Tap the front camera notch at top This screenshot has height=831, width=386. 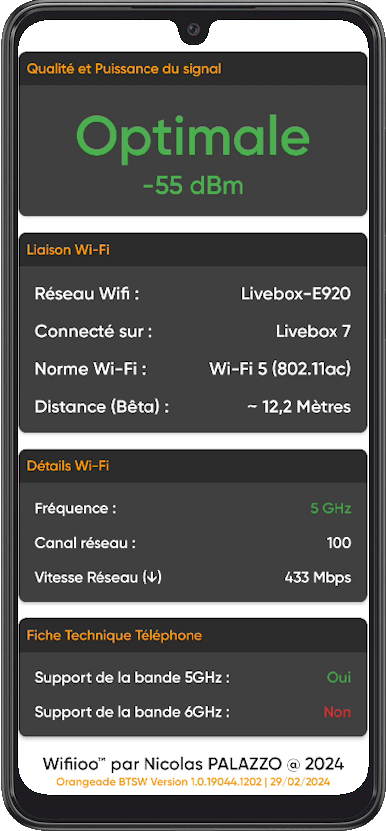[193, 28]
